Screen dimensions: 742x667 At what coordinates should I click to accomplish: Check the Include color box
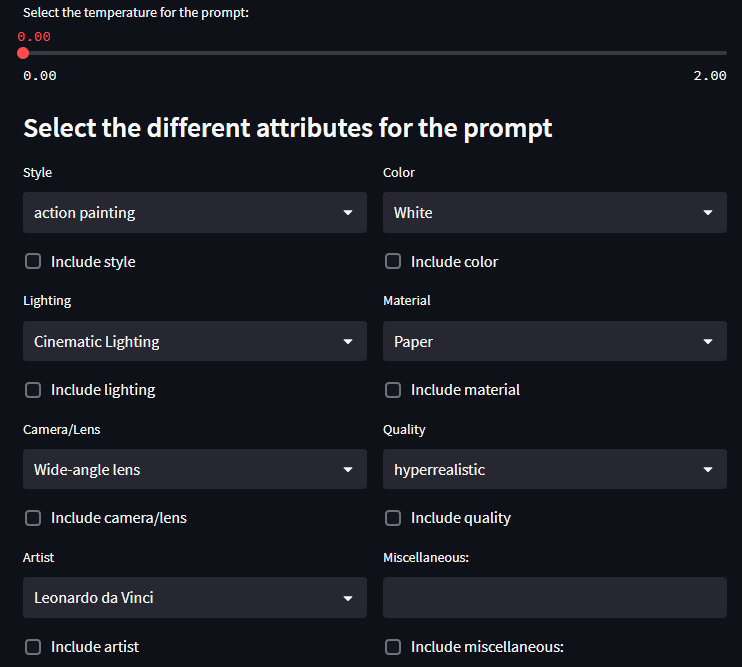coord(393,262)
